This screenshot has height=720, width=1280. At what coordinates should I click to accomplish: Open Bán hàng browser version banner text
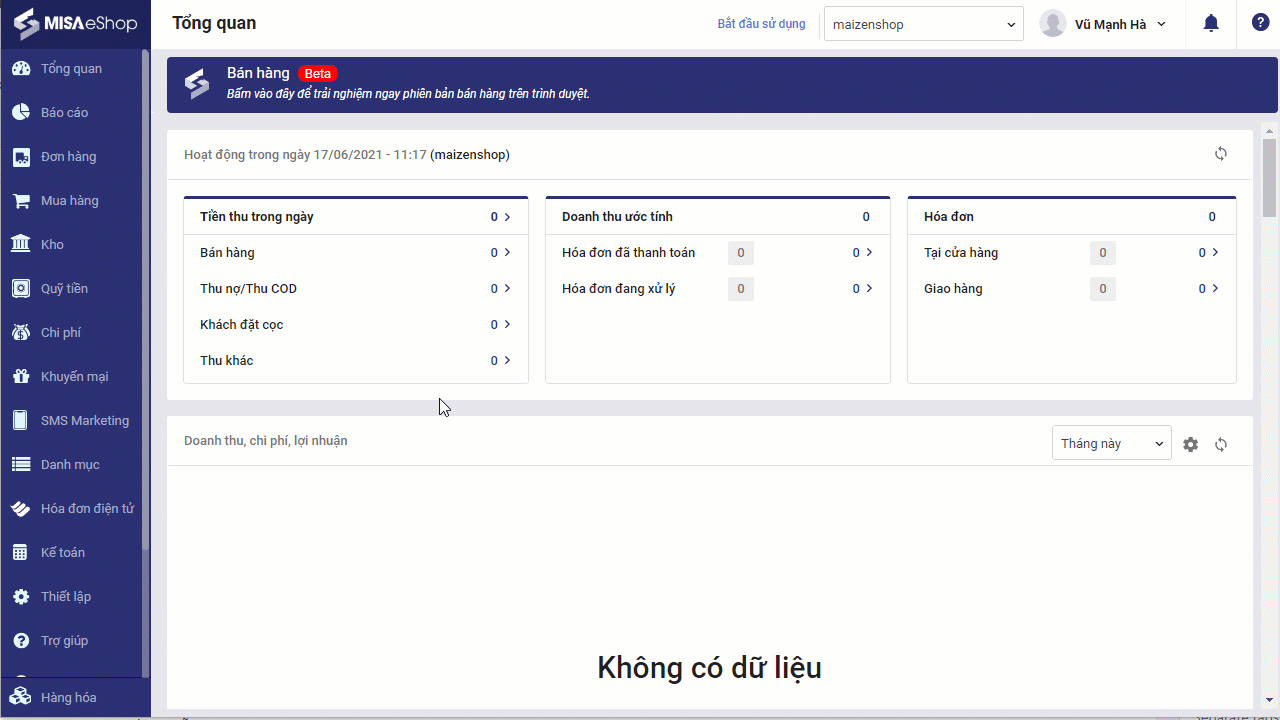point(408,94)
